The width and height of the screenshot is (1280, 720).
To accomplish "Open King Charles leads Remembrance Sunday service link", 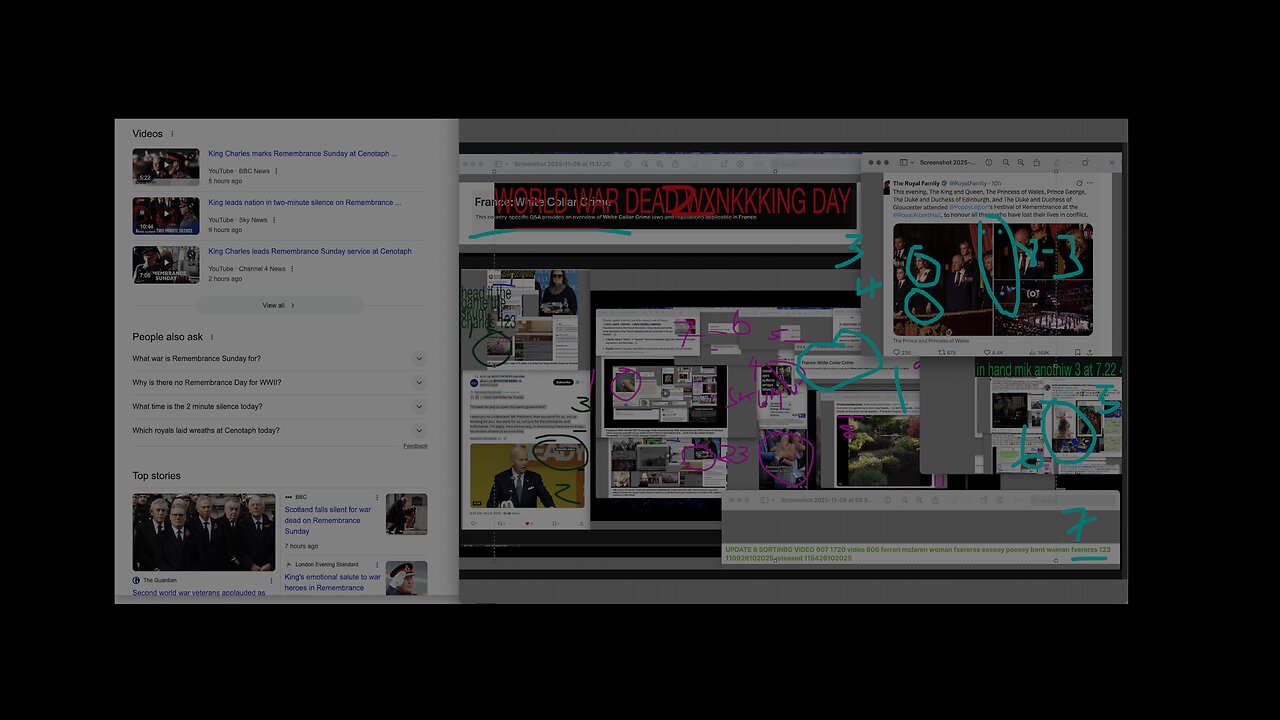I will [x=310, y=251].
